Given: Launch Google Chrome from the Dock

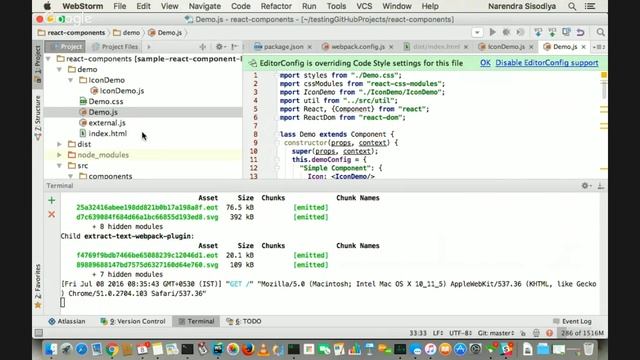Looking at the screenshot, I should pyautogui.click(x=112, y=349).
